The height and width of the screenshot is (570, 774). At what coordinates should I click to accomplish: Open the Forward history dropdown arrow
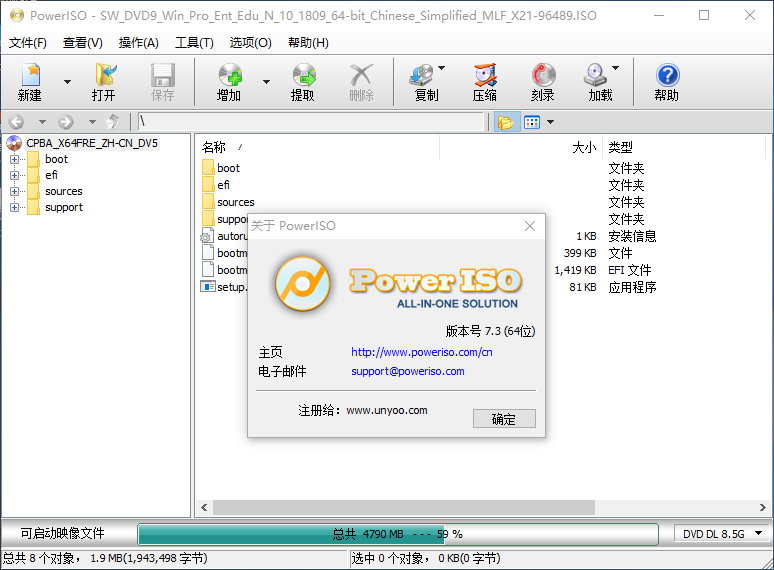coord(92,121)
